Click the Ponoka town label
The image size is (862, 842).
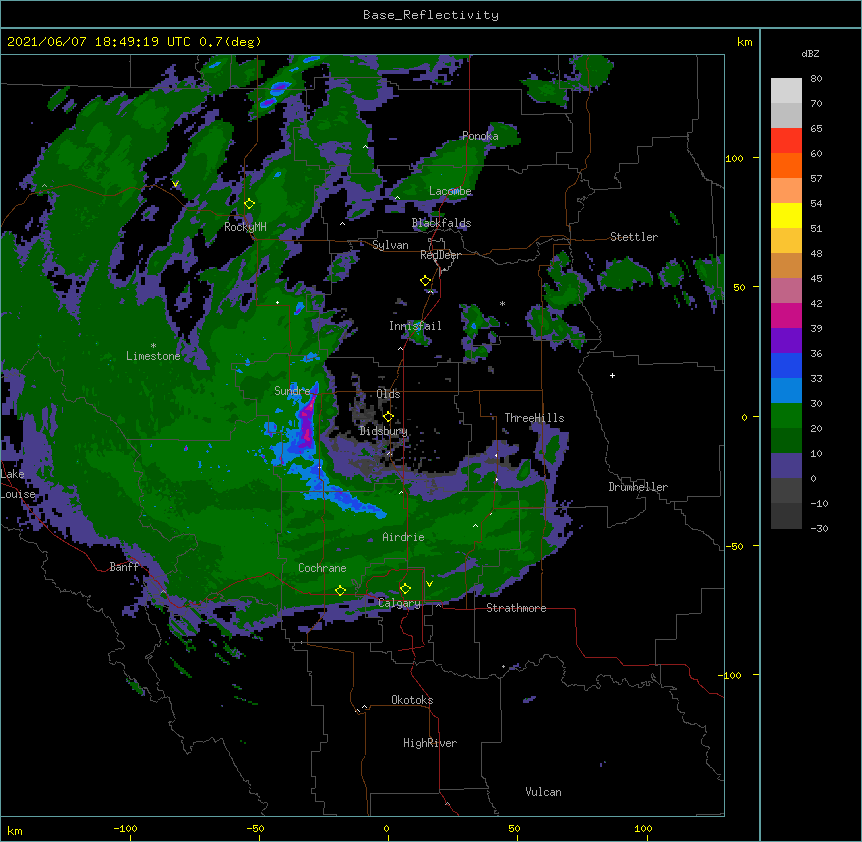(480, 136)
